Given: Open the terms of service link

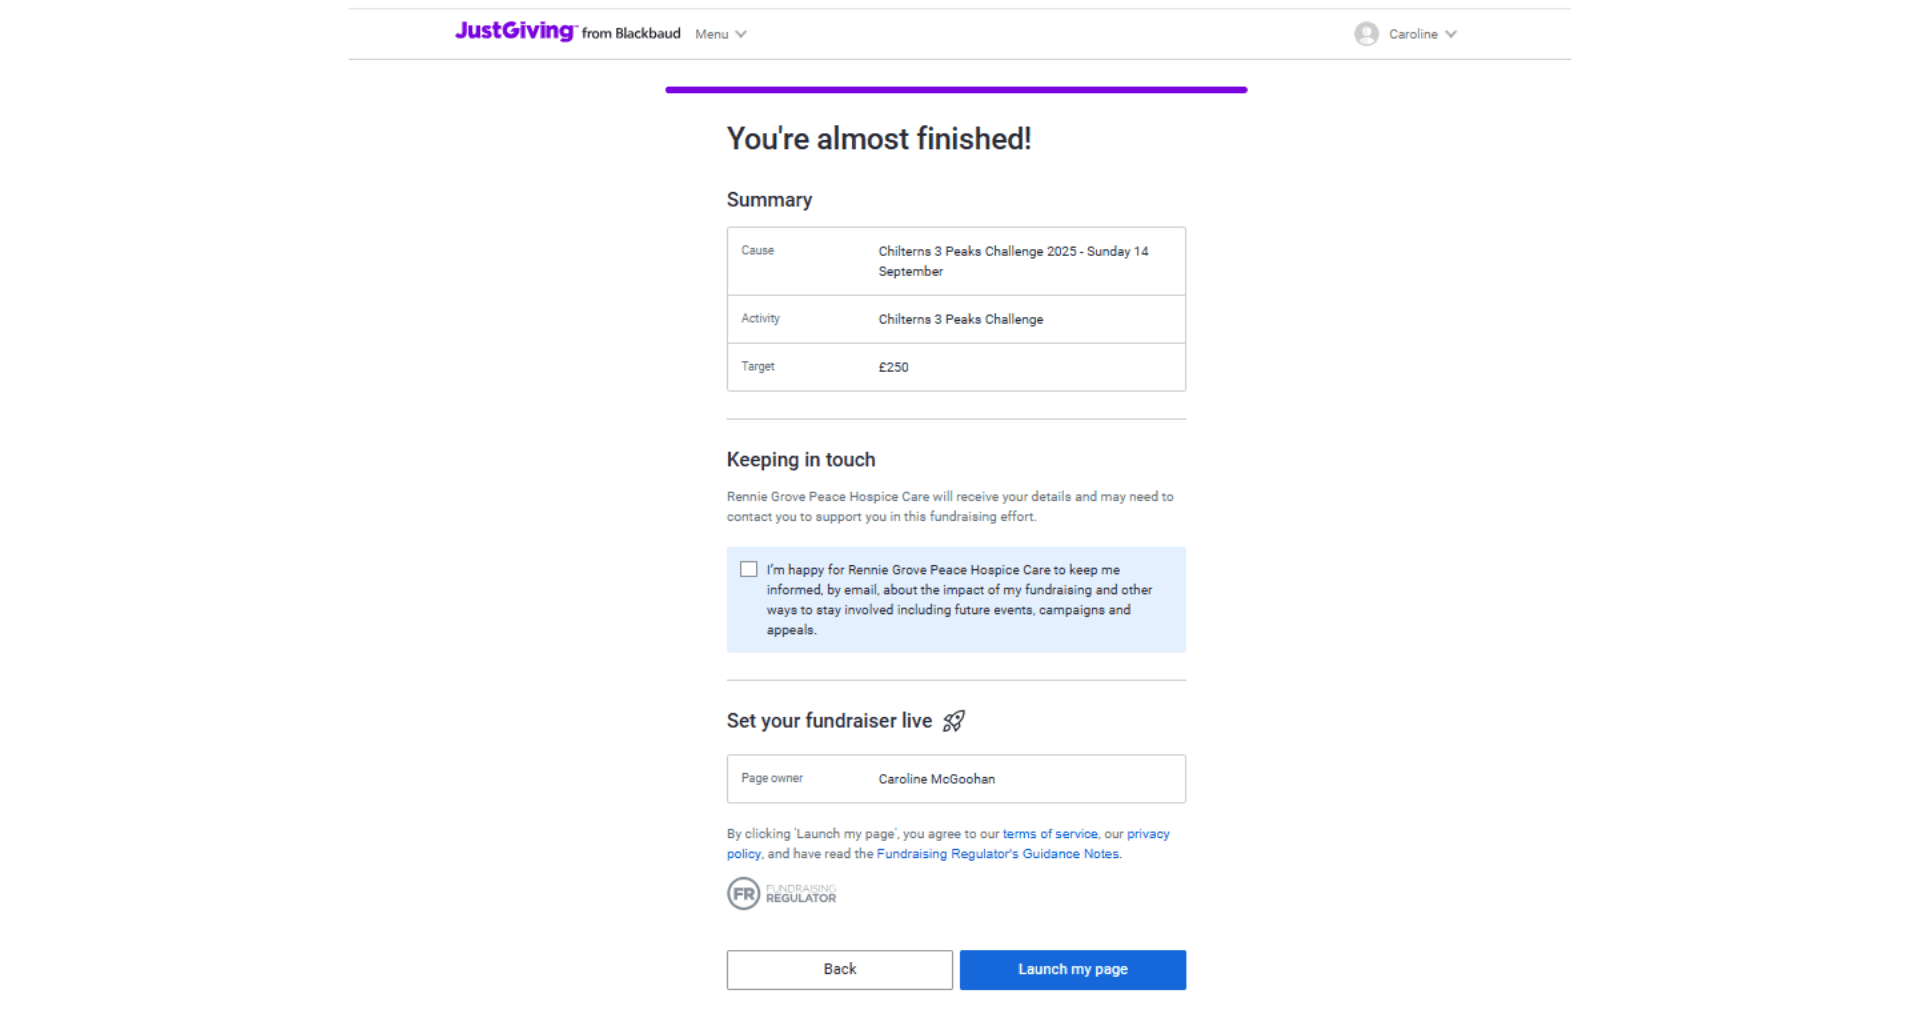Looking at the screenshot, I should click(1050, 834).
